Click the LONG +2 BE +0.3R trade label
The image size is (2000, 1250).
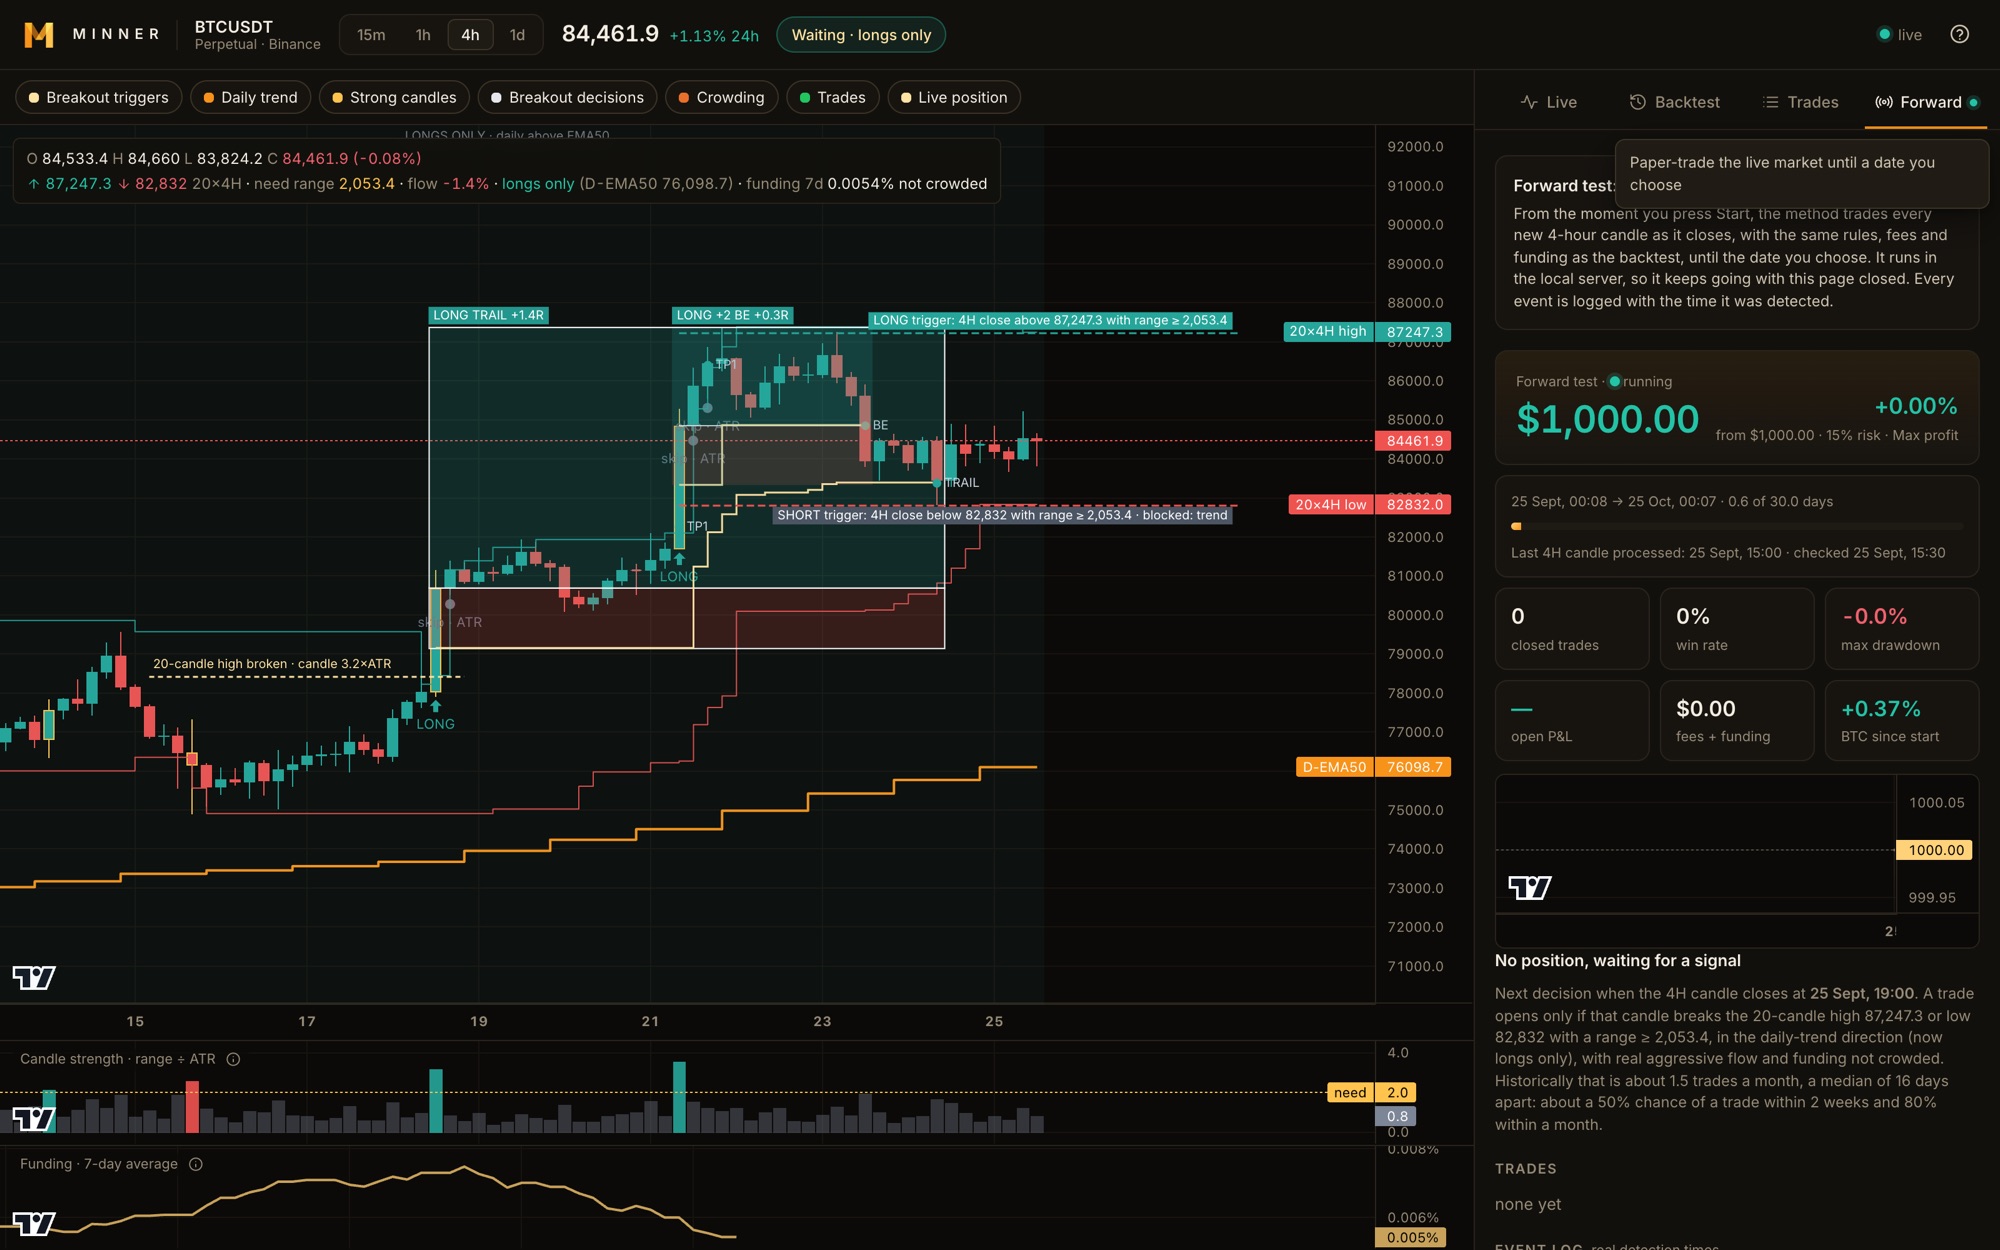[732, 315]
